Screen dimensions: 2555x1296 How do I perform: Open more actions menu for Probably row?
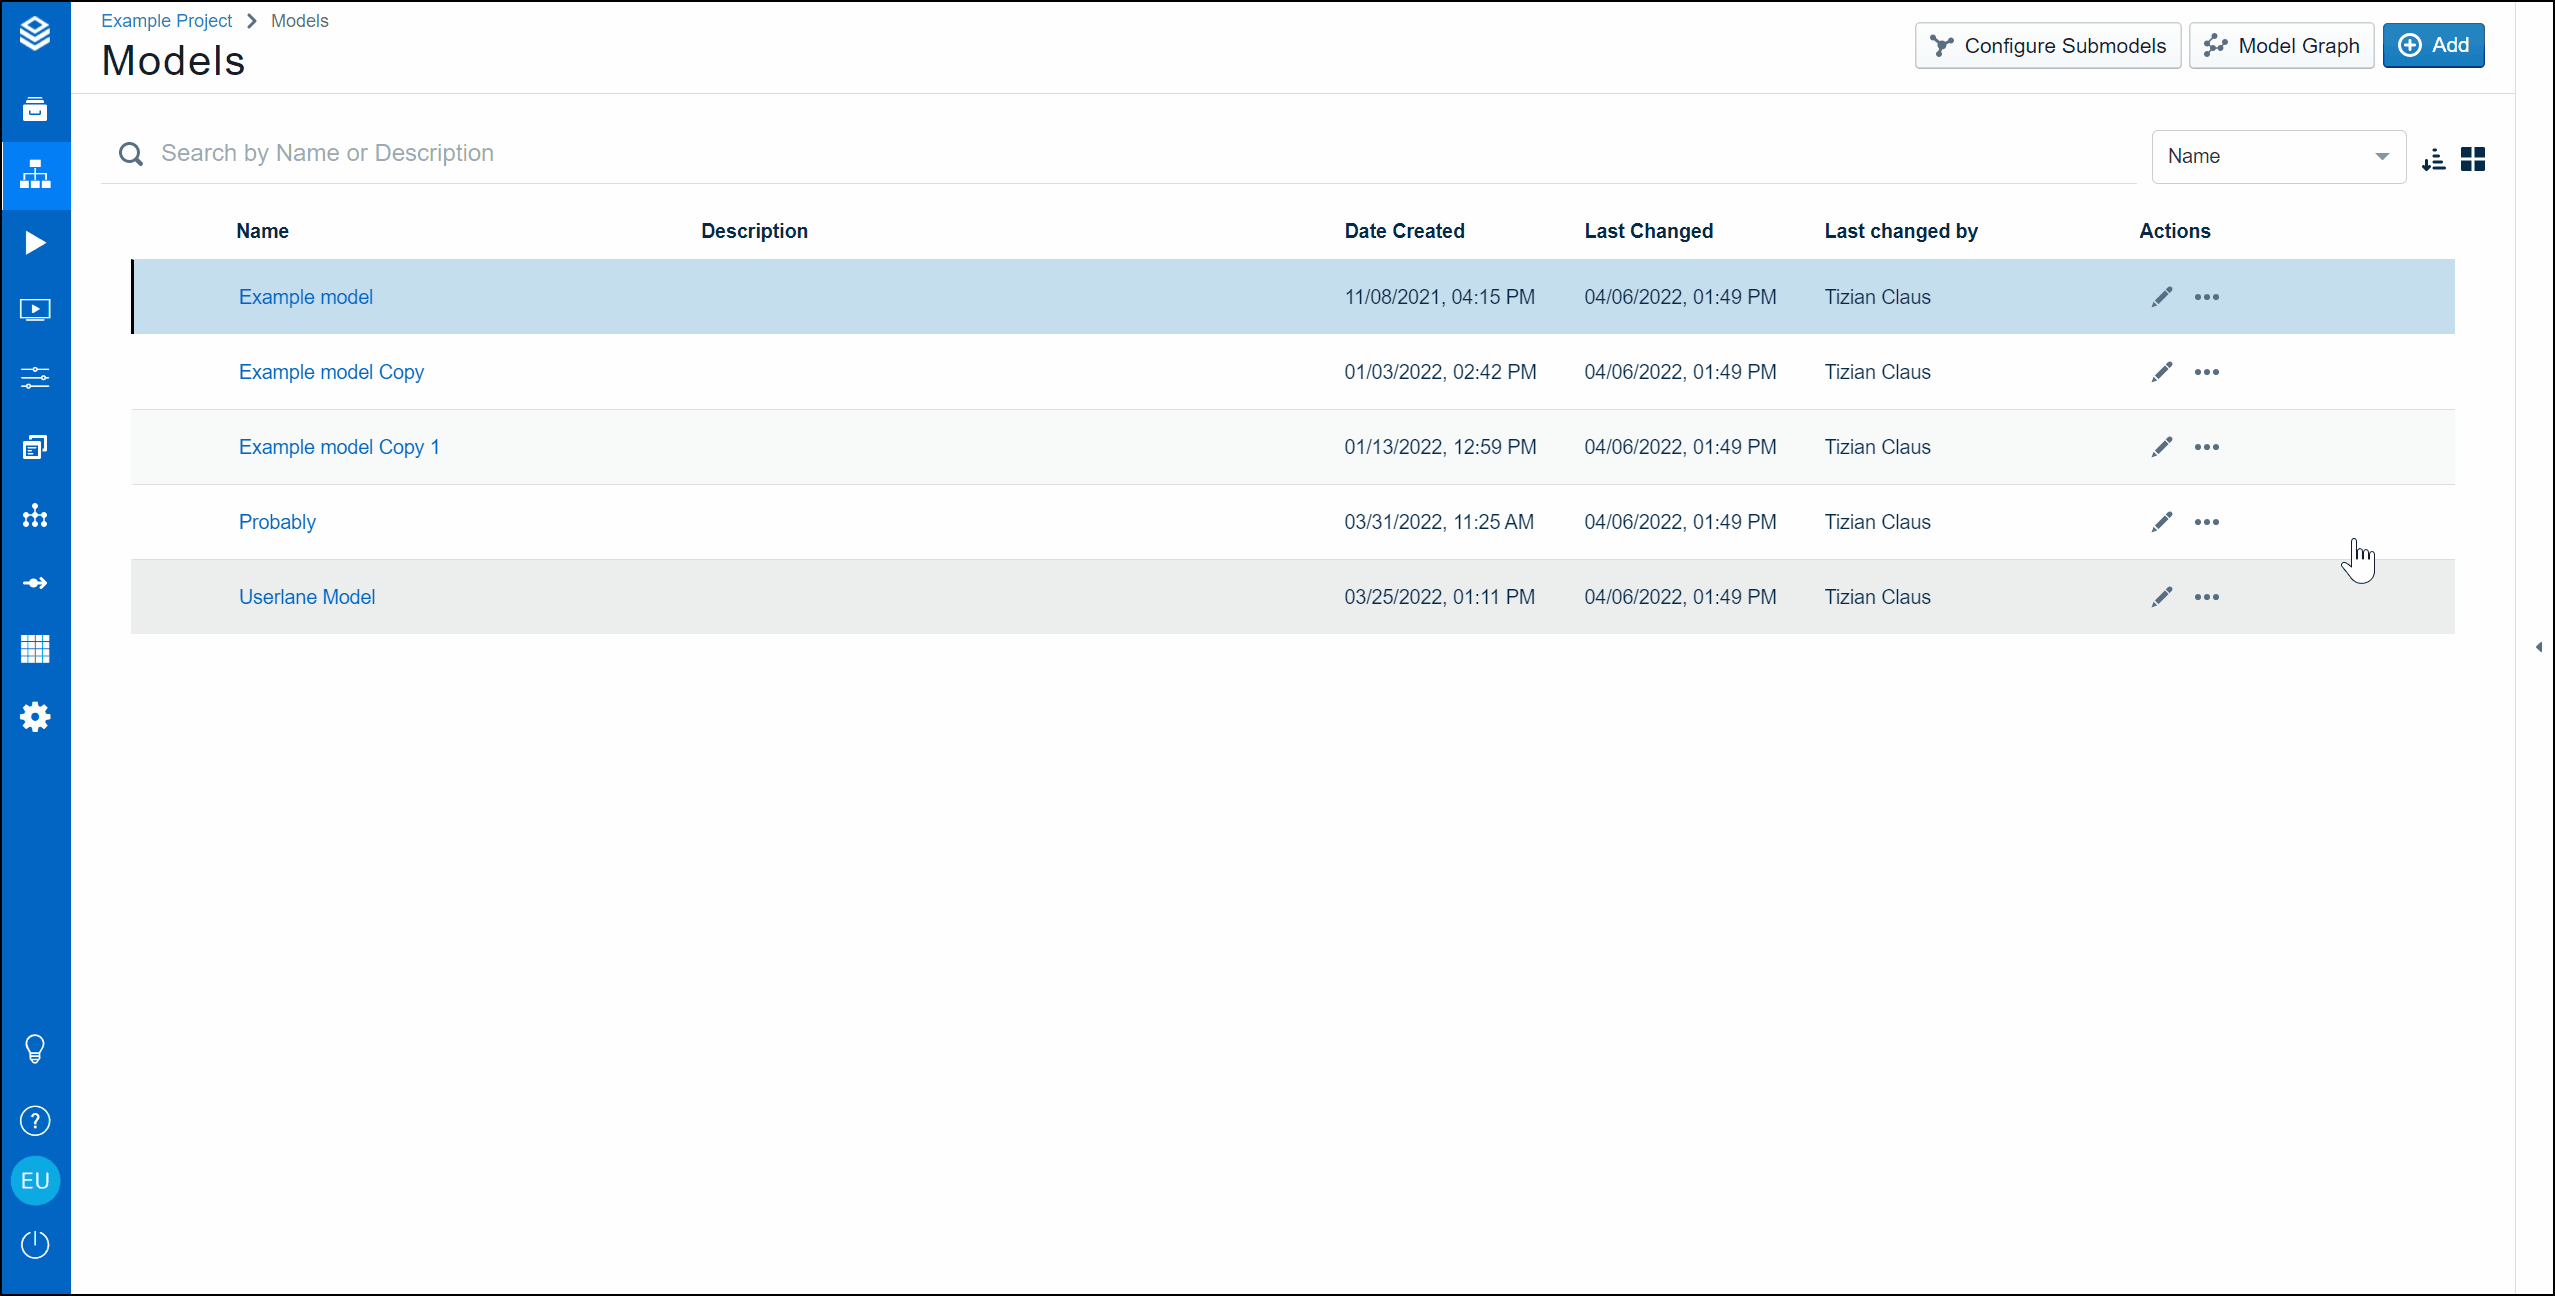2207,522
